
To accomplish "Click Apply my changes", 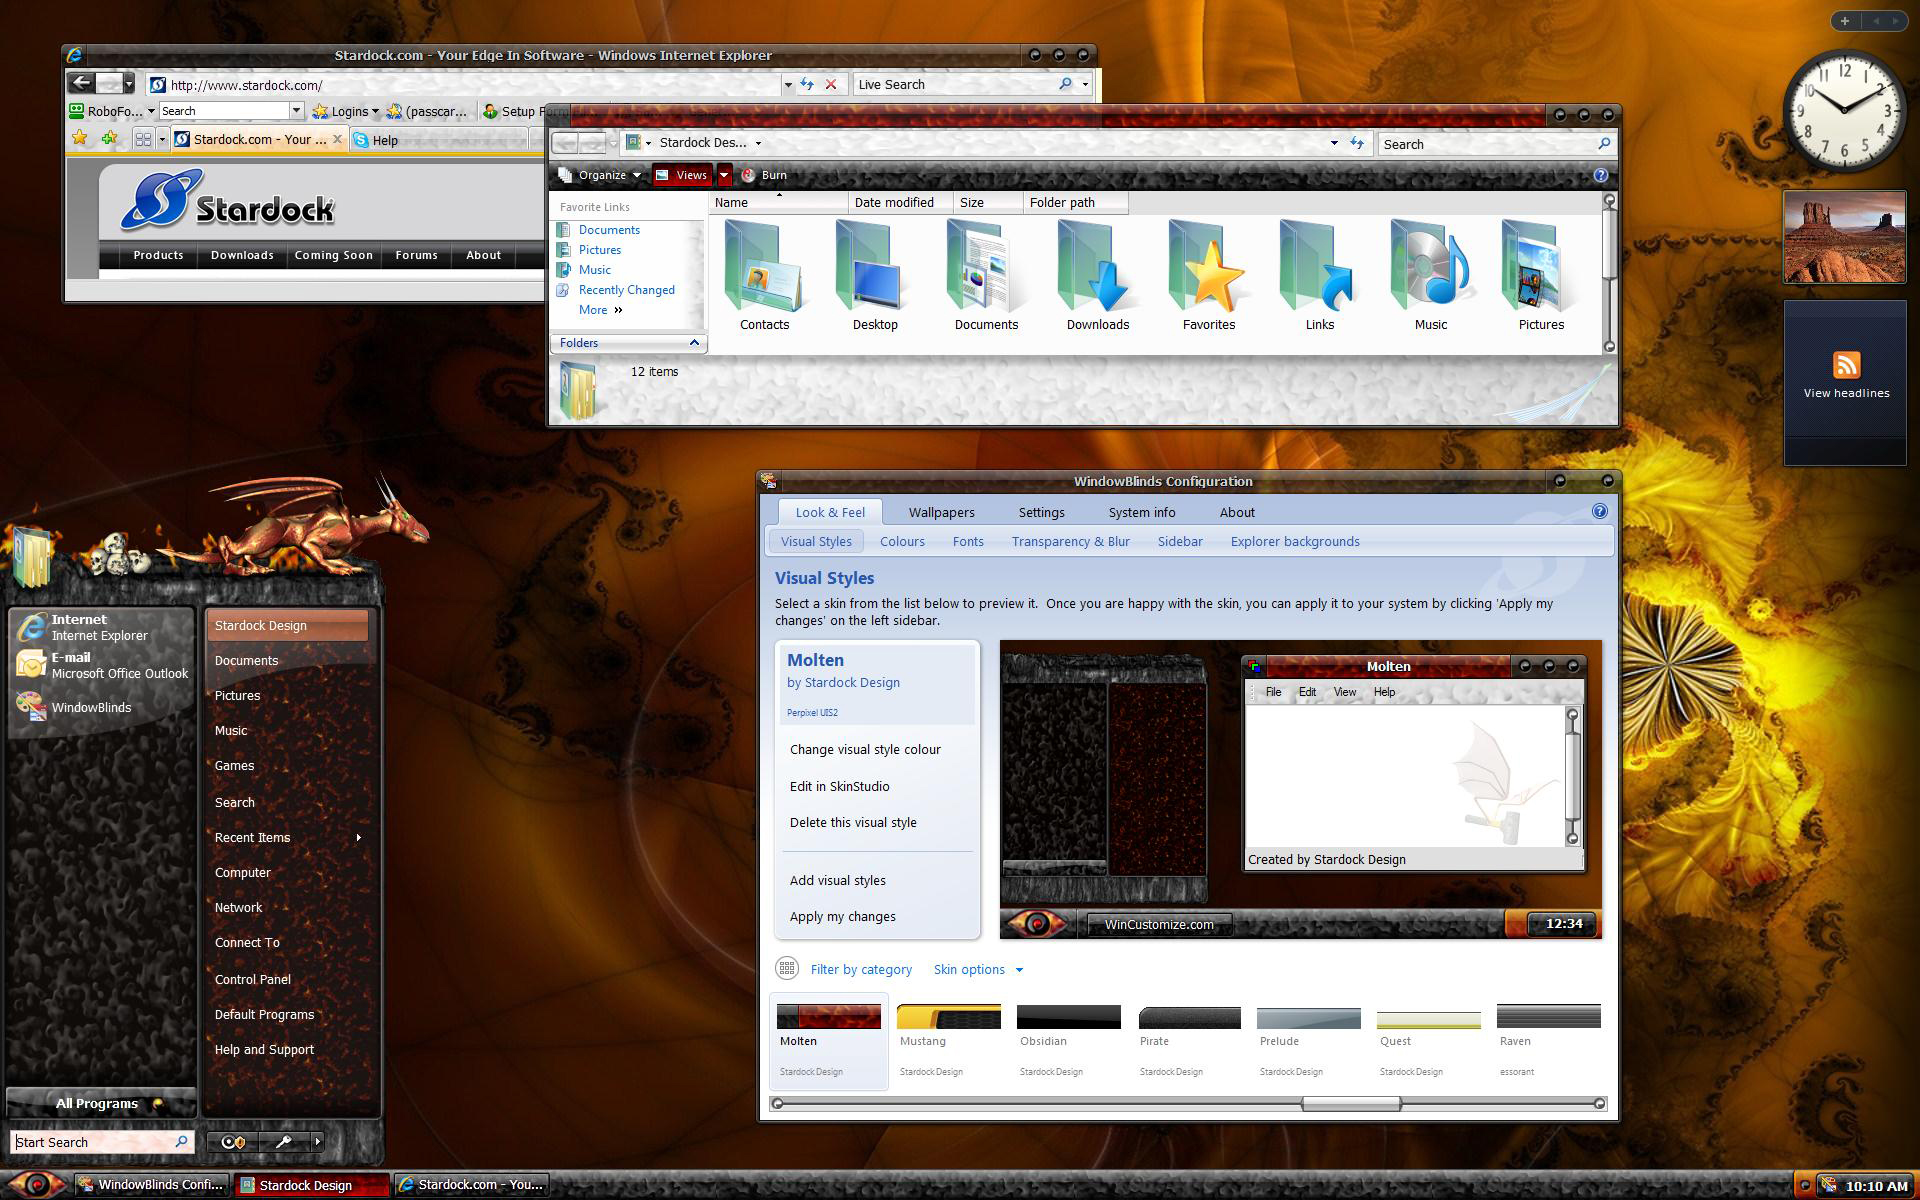I will pos(842,916).
